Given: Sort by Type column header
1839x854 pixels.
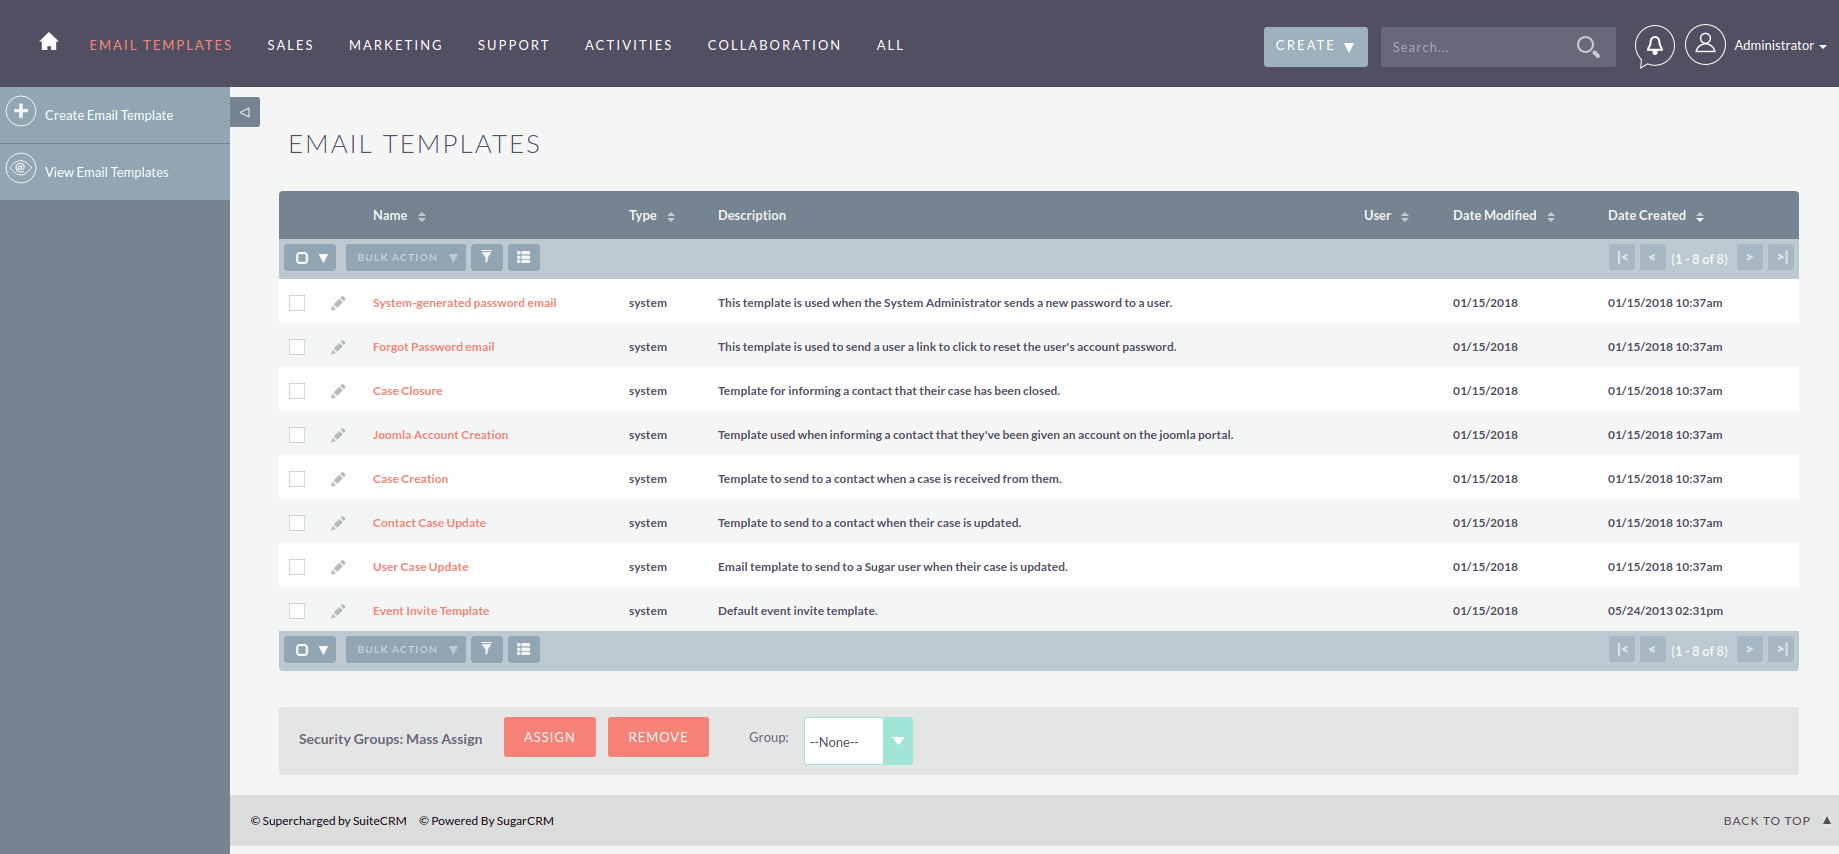Looking at the screenshot, I should click(651, 215).
